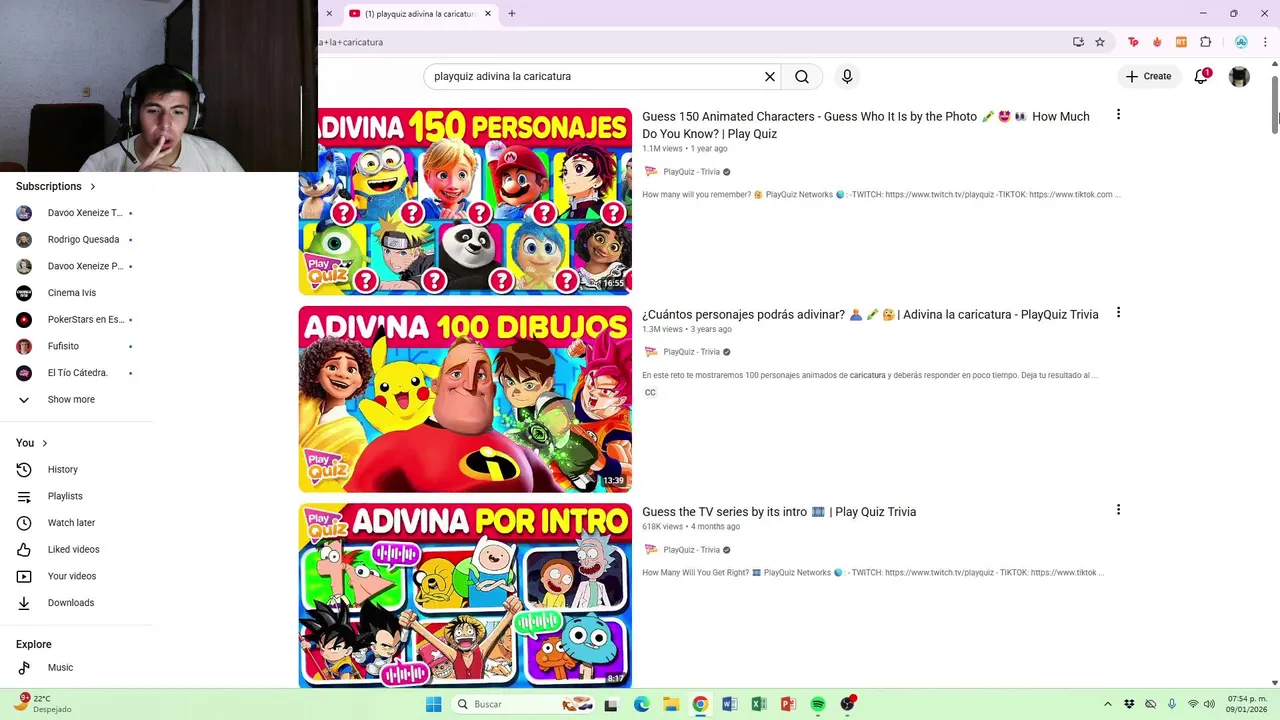Open Guess the TV series by its intro title
The image size is (1280, 720).
pos(779,512)
